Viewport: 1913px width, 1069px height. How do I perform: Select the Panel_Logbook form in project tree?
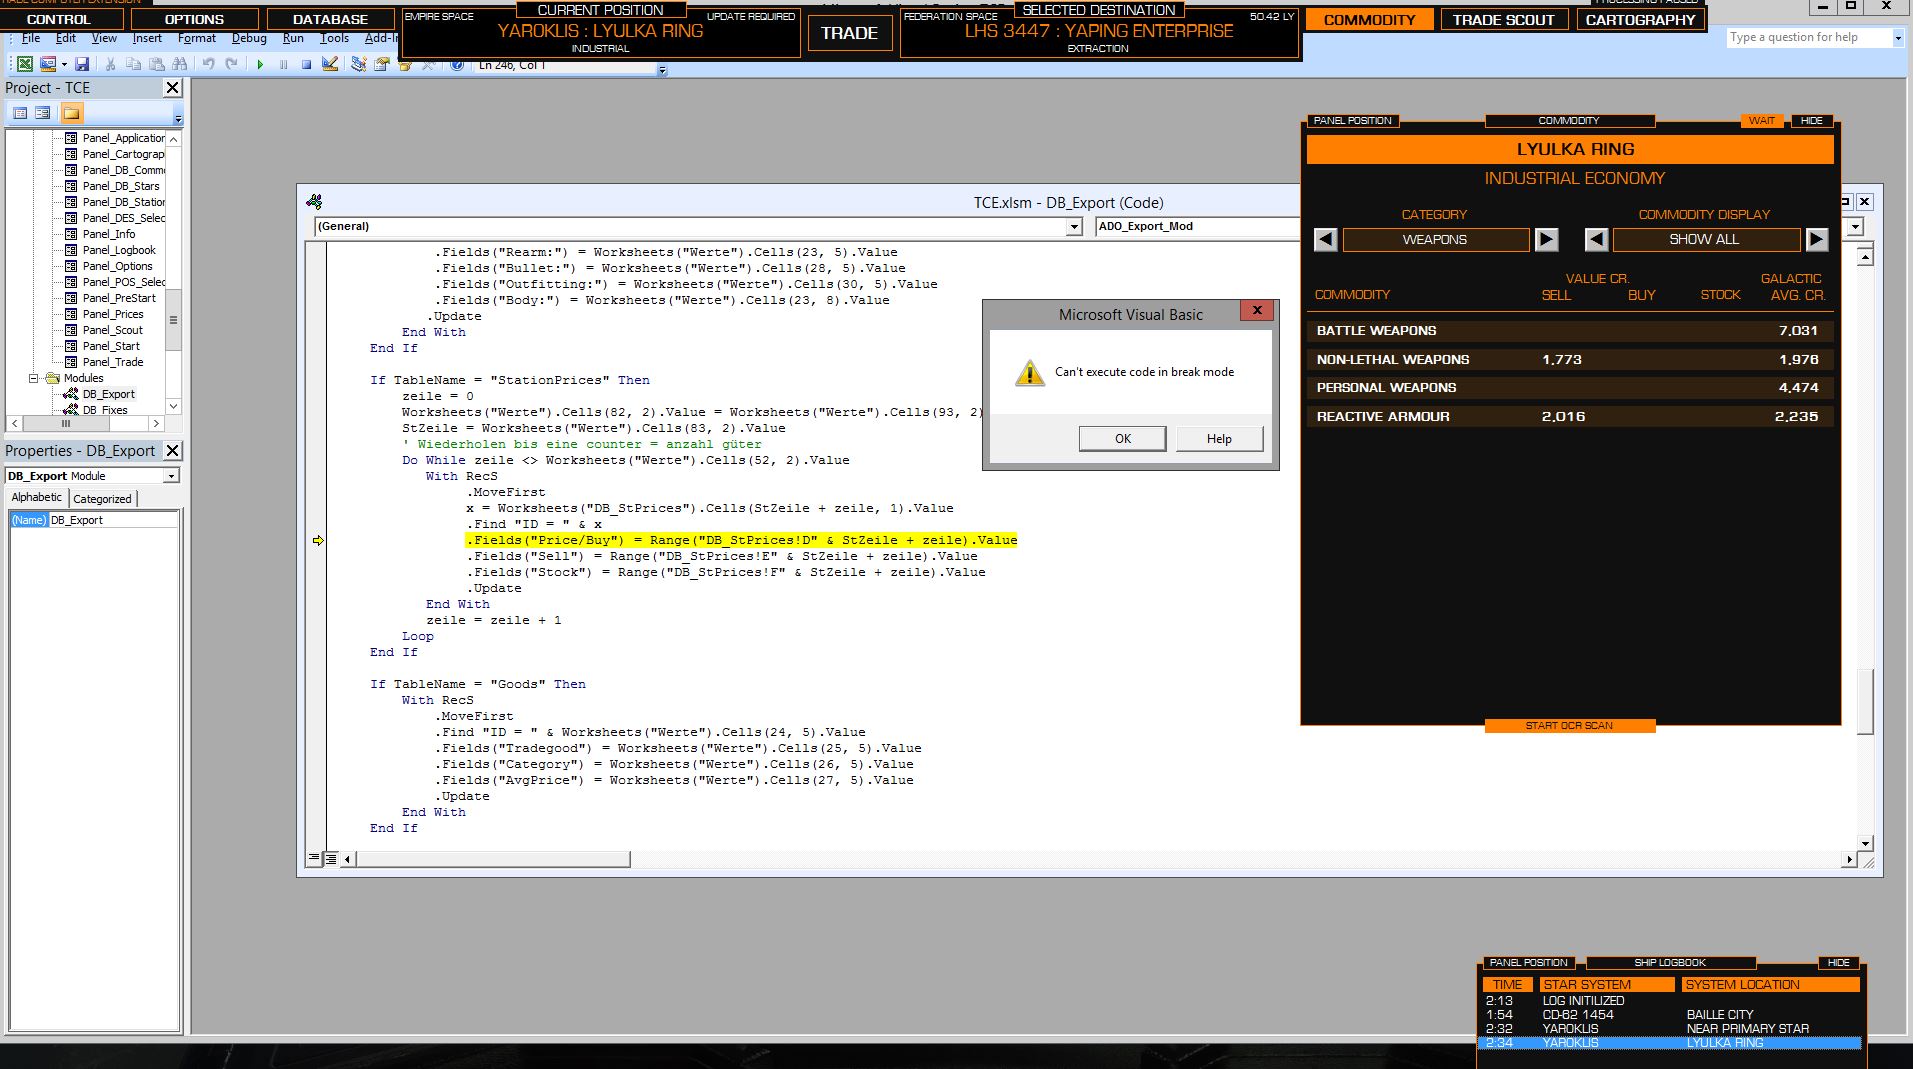[119, 250]
